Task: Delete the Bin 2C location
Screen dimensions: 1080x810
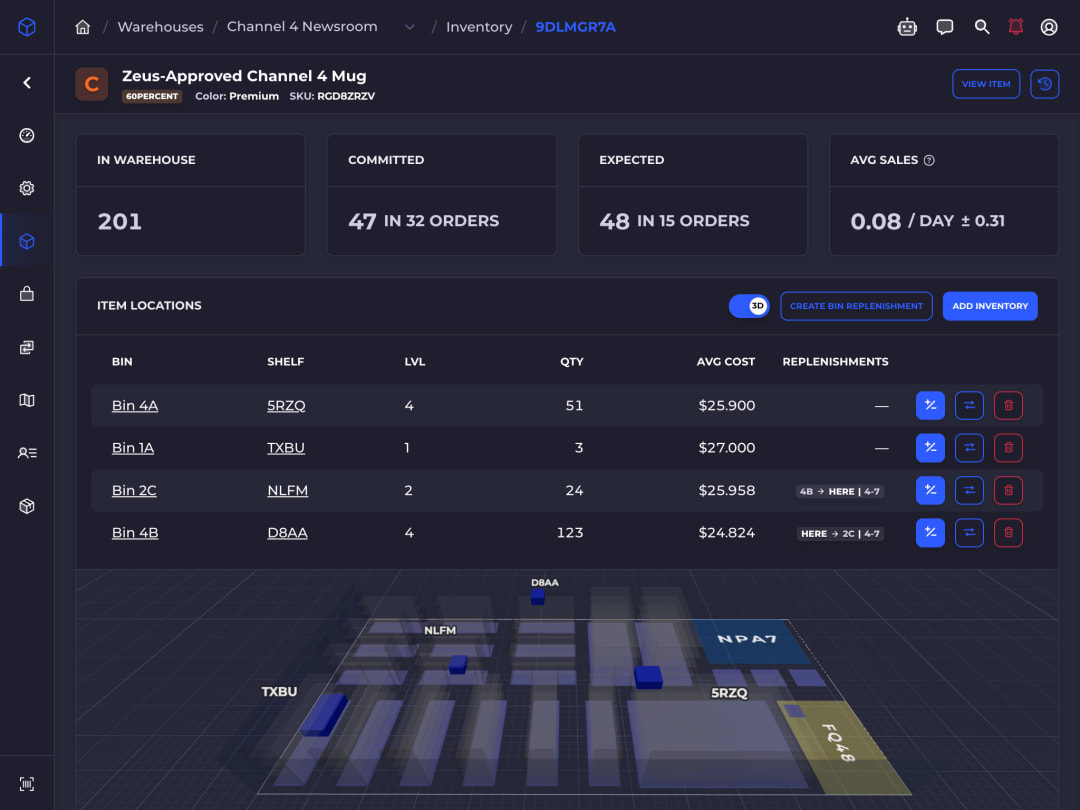Action: (x=1008, y=490)
